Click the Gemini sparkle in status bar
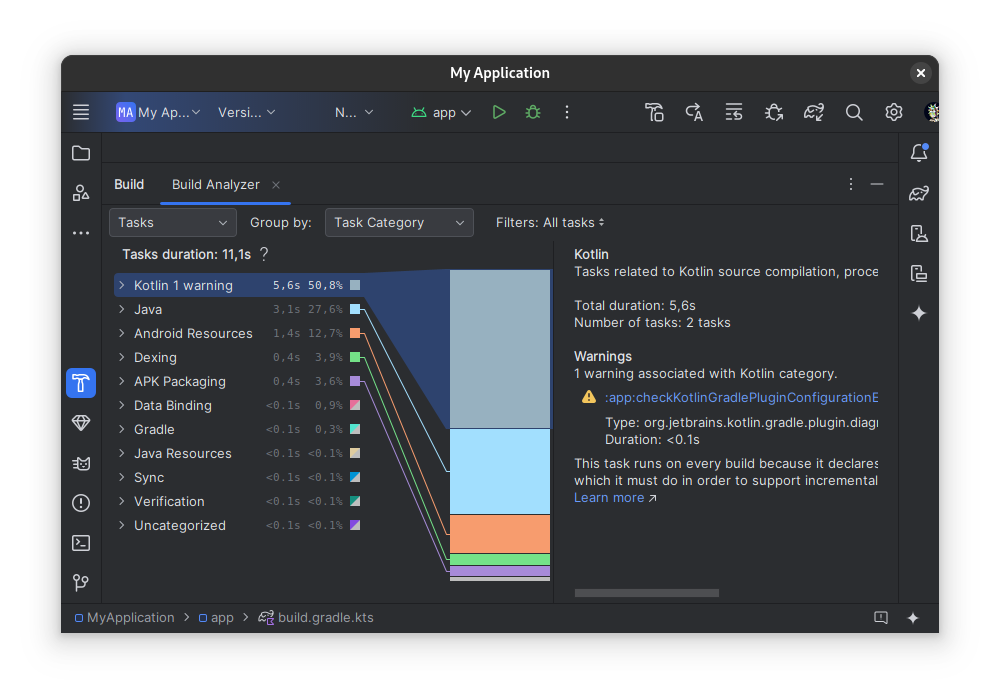1000x700 pixels. (913, 618)
